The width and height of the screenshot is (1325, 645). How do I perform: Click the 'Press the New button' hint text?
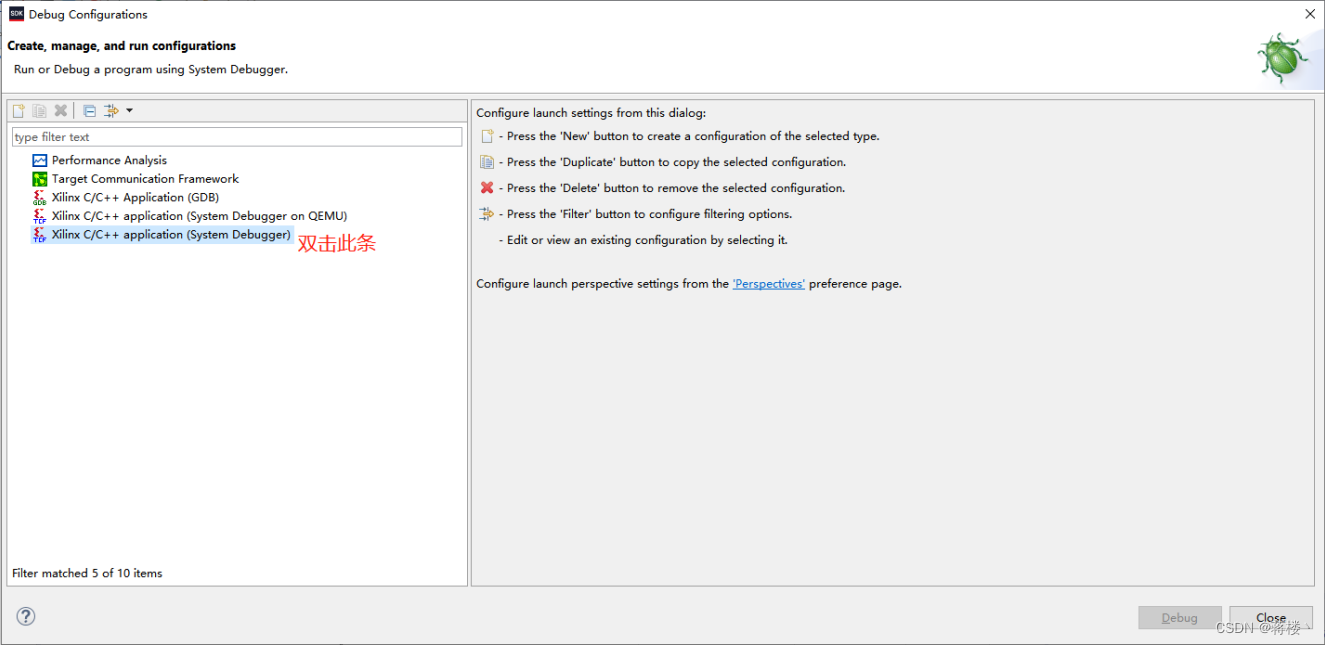pyautogui.click(x=689, y=136)
